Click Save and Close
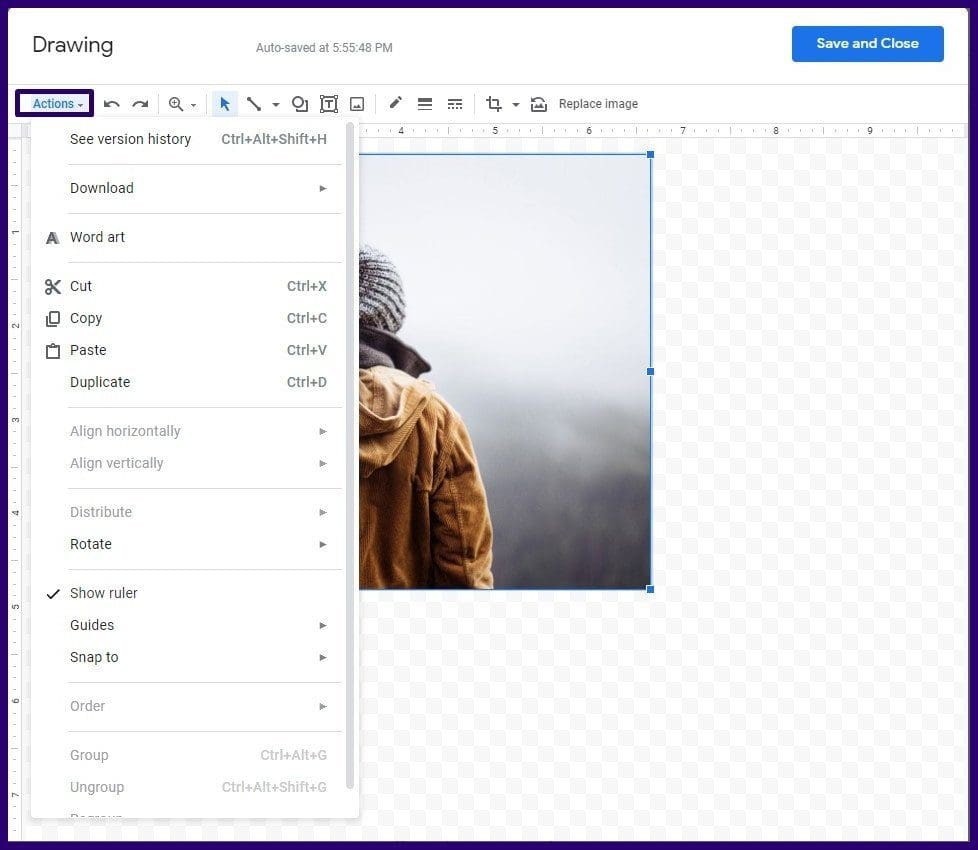This screenshot has height=850, width=978. pyautogui.click(x=867, y=44)
